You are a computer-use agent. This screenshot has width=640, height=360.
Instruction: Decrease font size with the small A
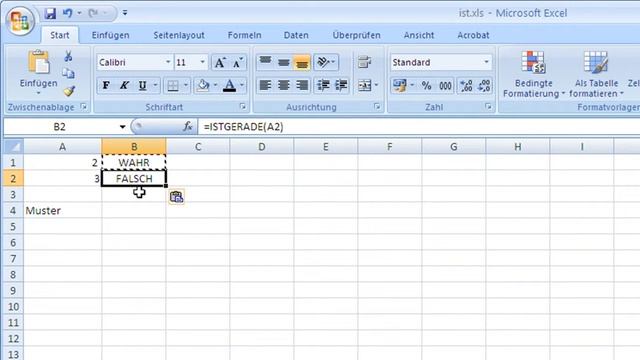(x=238, y=62)
